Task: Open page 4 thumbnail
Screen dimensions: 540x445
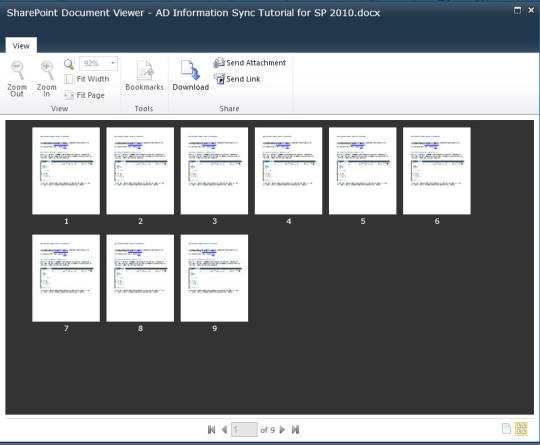Action: click(x=289, y=171)
